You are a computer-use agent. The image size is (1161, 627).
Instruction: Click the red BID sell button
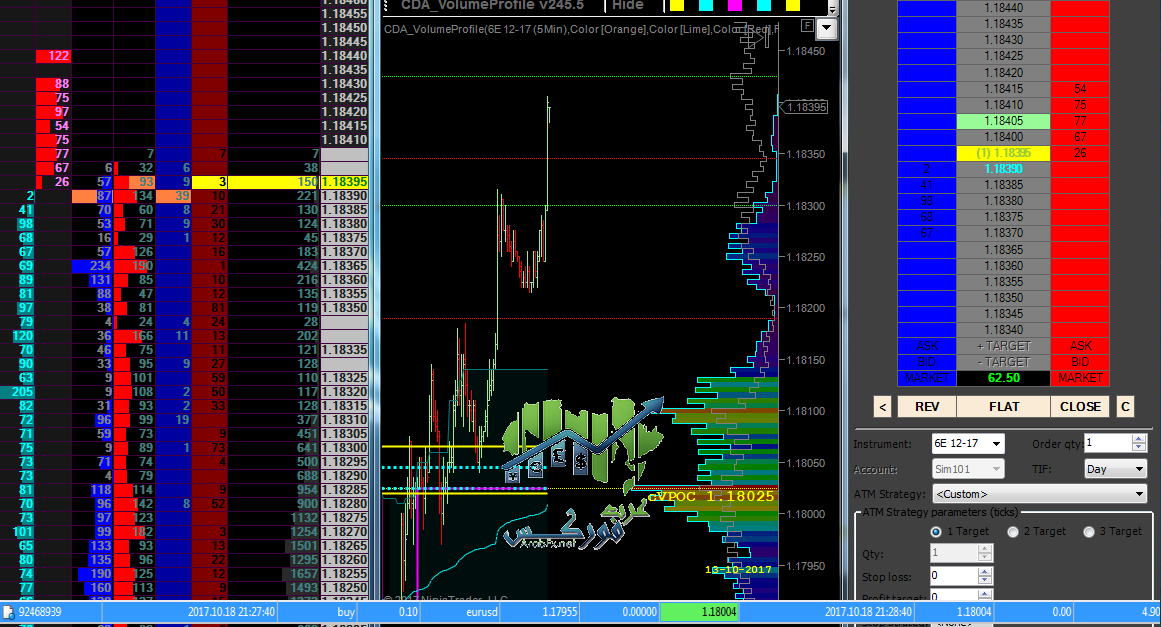[1080, 362]
